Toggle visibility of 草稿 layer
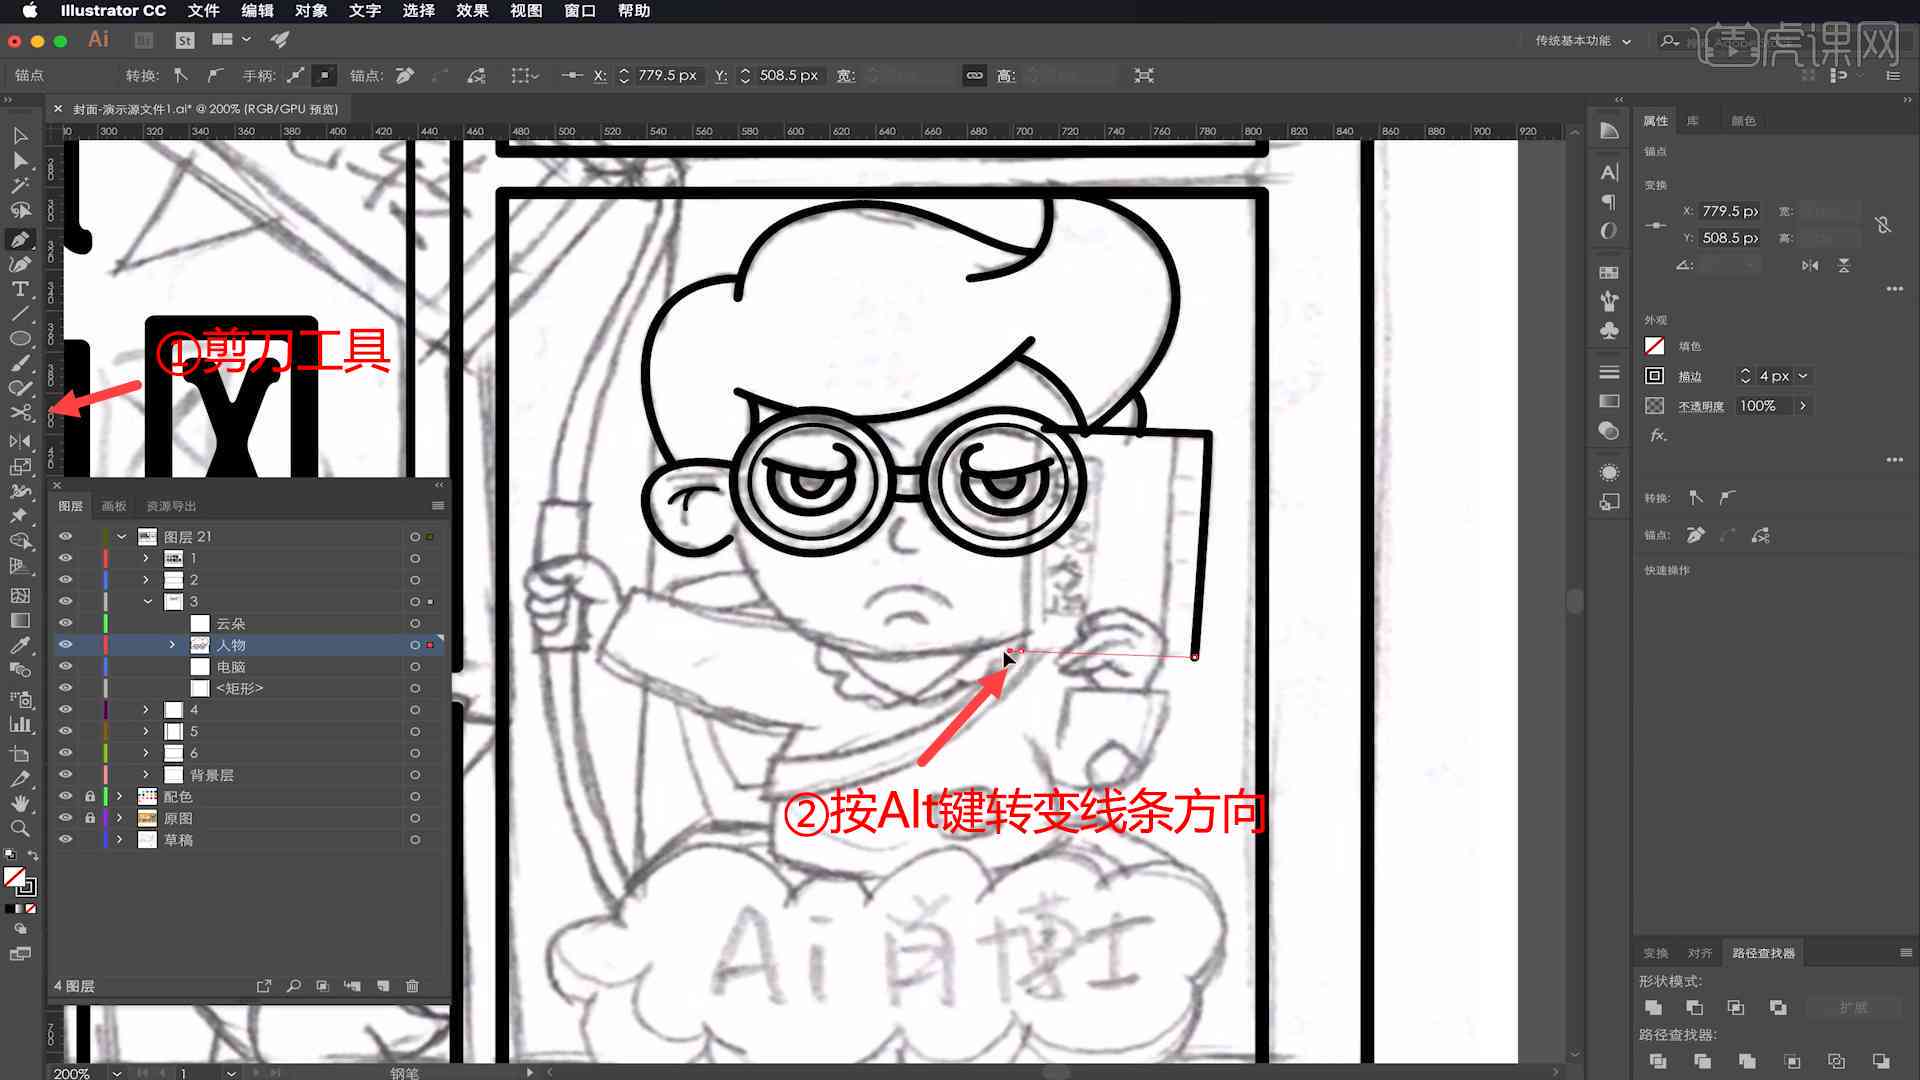1920x1080 pixels. coord(66,839)
